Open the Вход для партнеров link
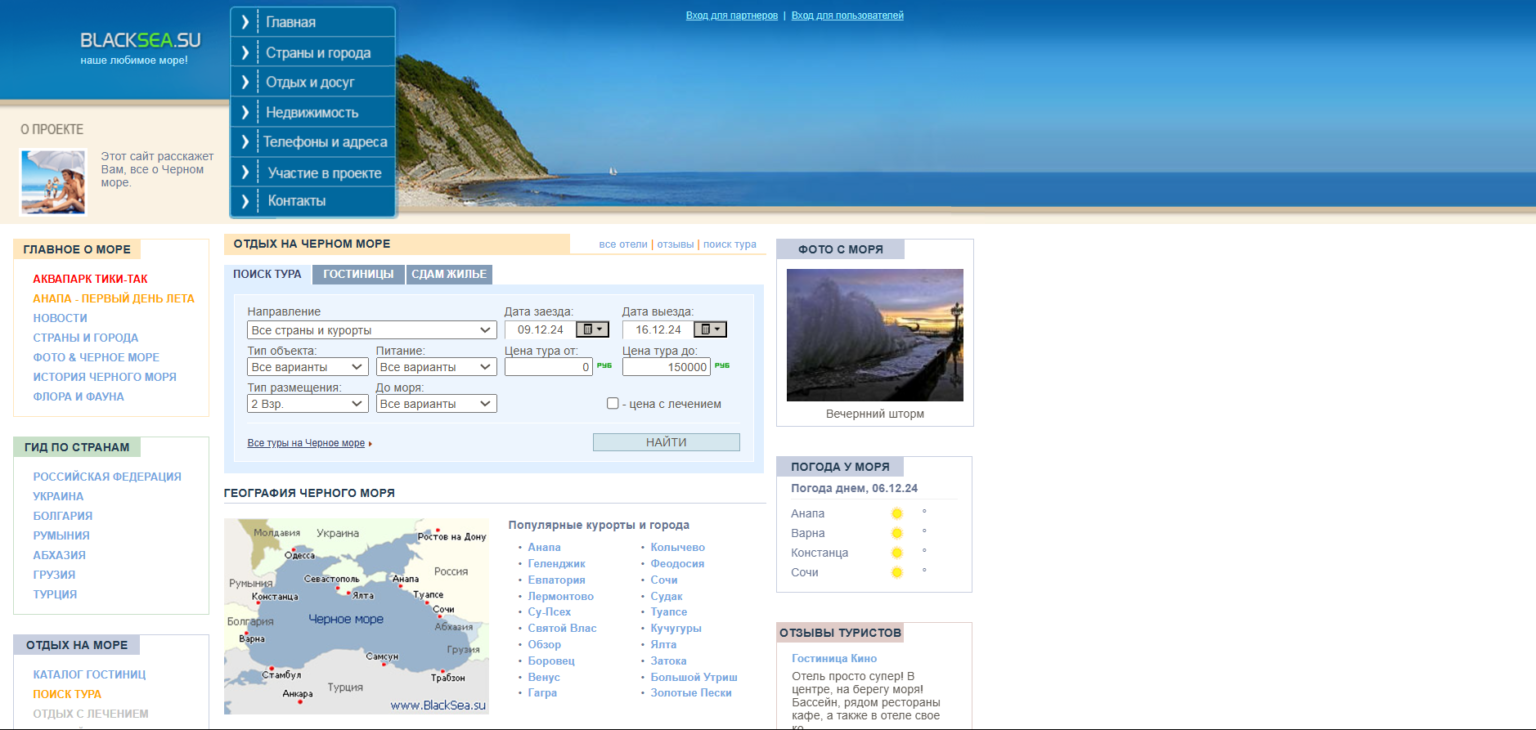The height and width of the screenshot is (730, 1536). pos(731,16)
